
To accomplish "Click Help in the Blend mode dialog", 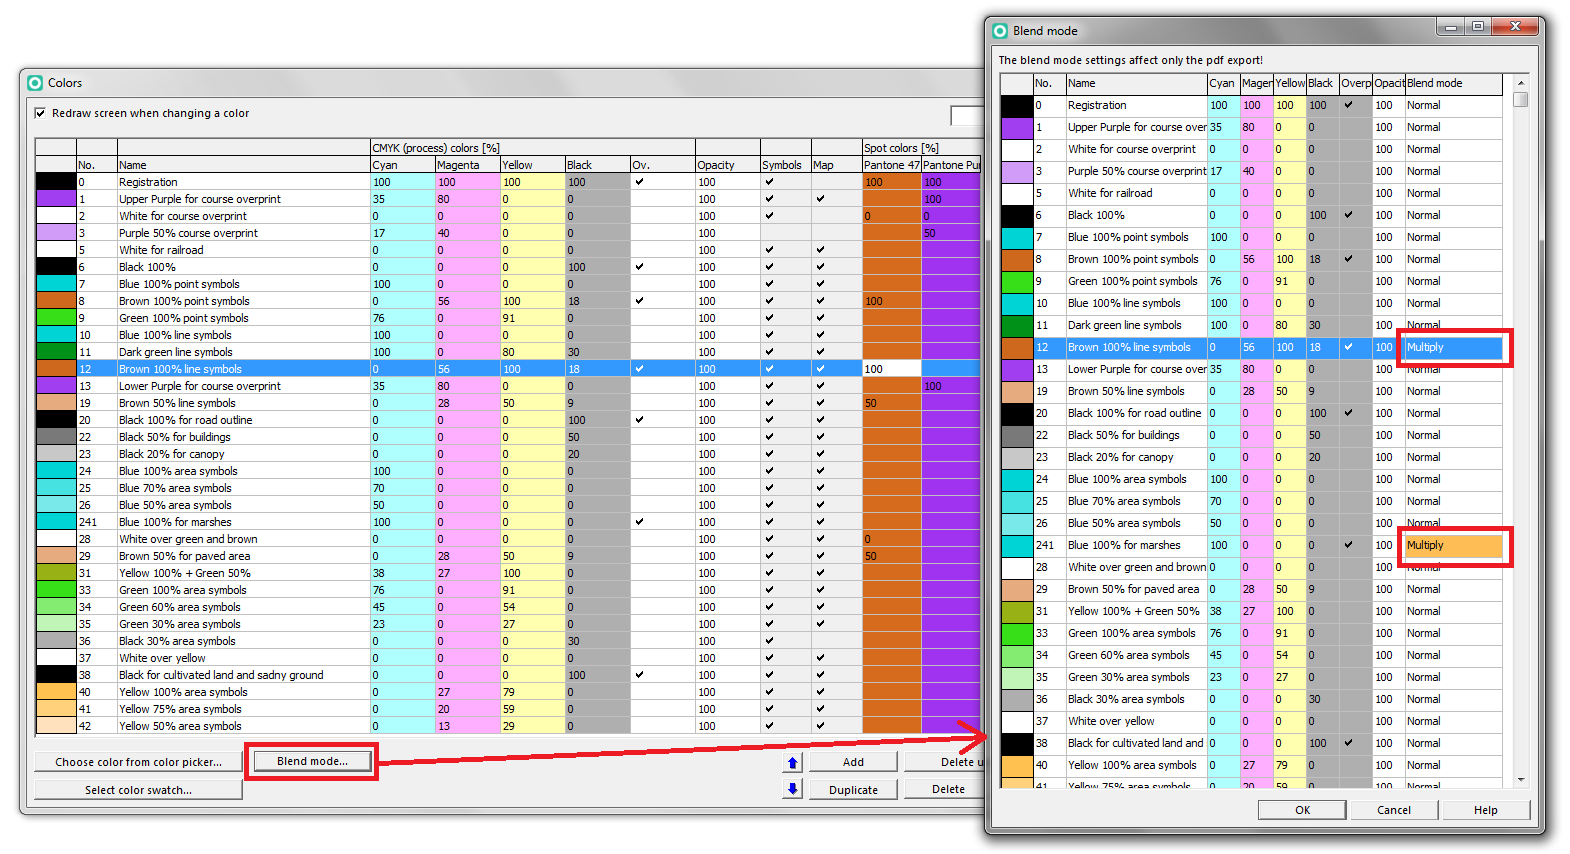I will click(x=1485, y=810).
